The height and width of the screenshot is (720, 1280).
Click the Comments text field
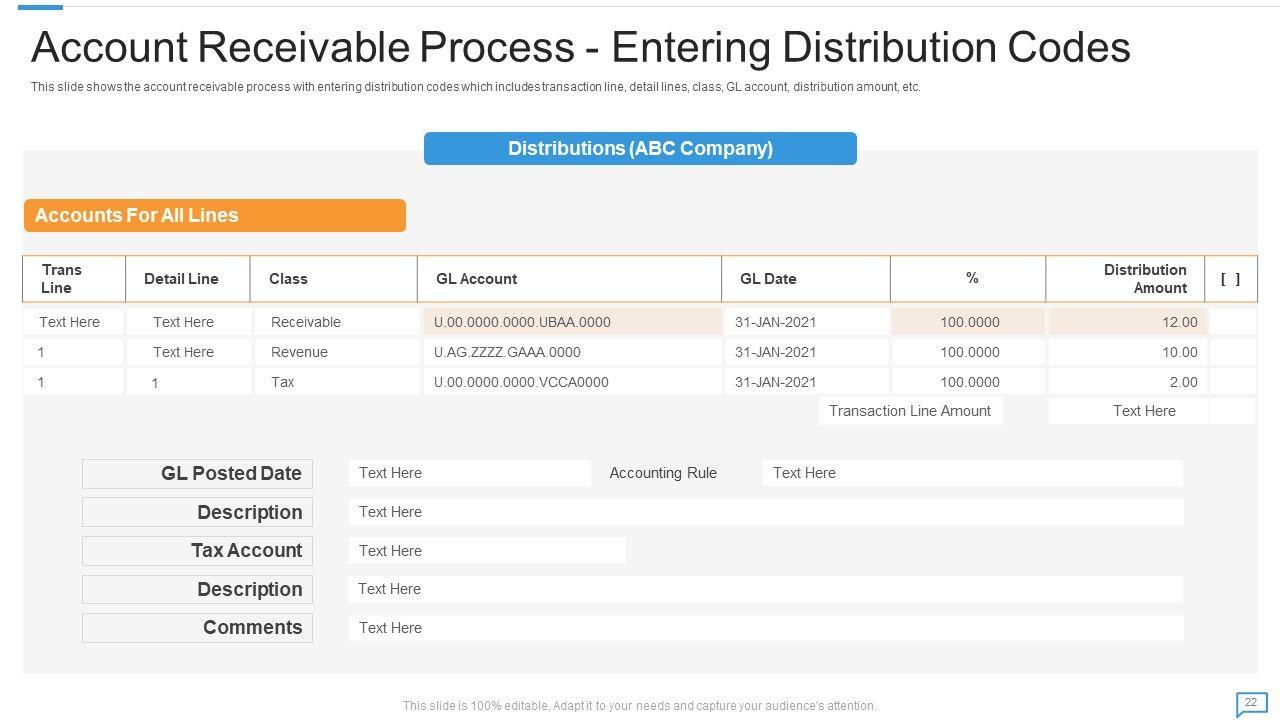point(765,628)
